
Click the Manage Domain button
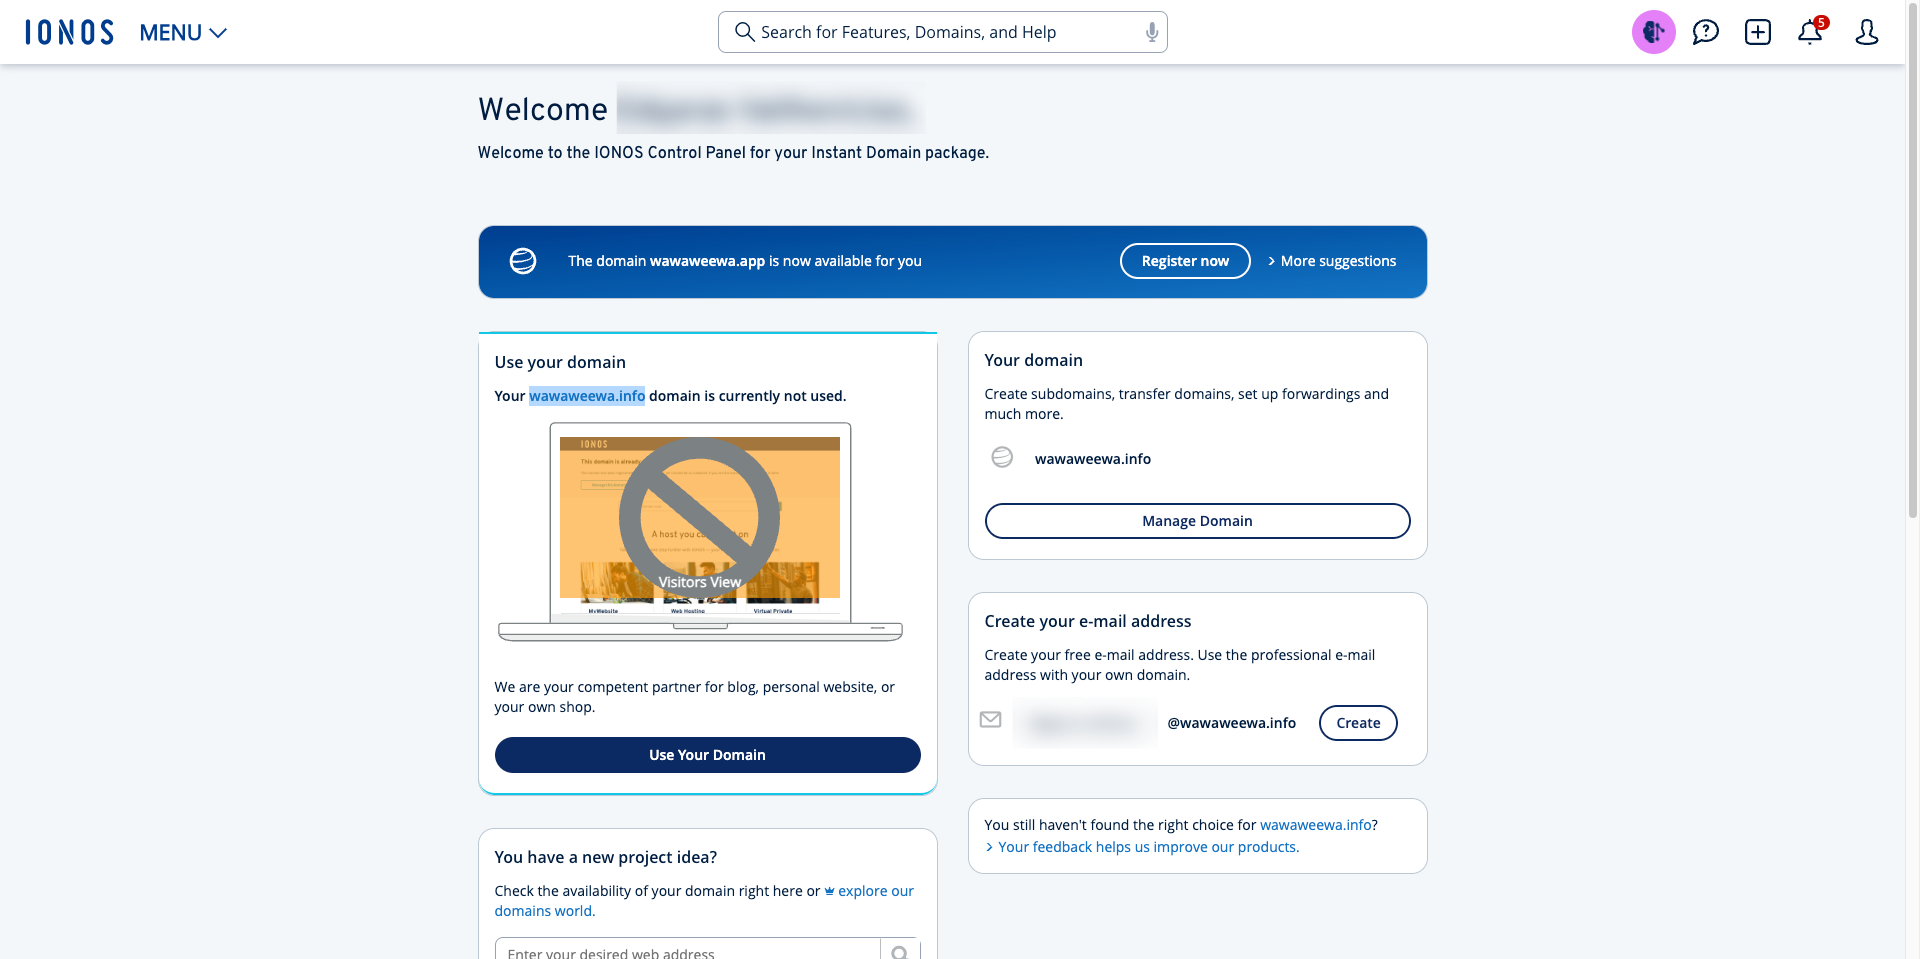1198,521
